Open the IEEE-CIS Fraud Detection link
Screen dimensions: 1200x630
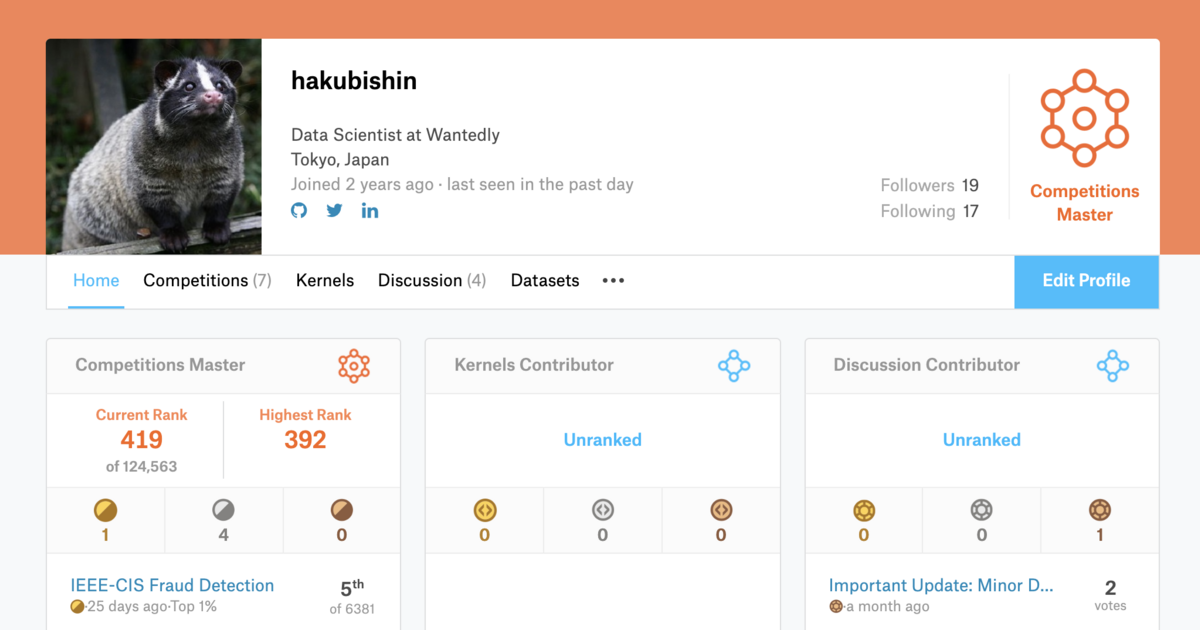[170, 585]
